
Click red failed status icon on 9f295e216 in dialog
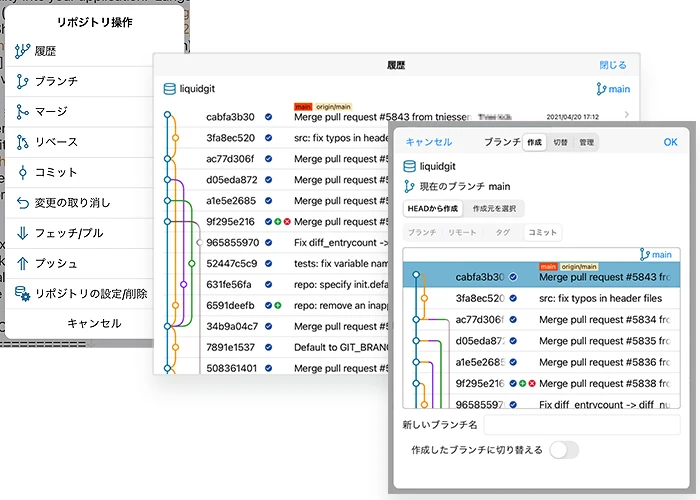pyautogui.click(x=532, y=383)
